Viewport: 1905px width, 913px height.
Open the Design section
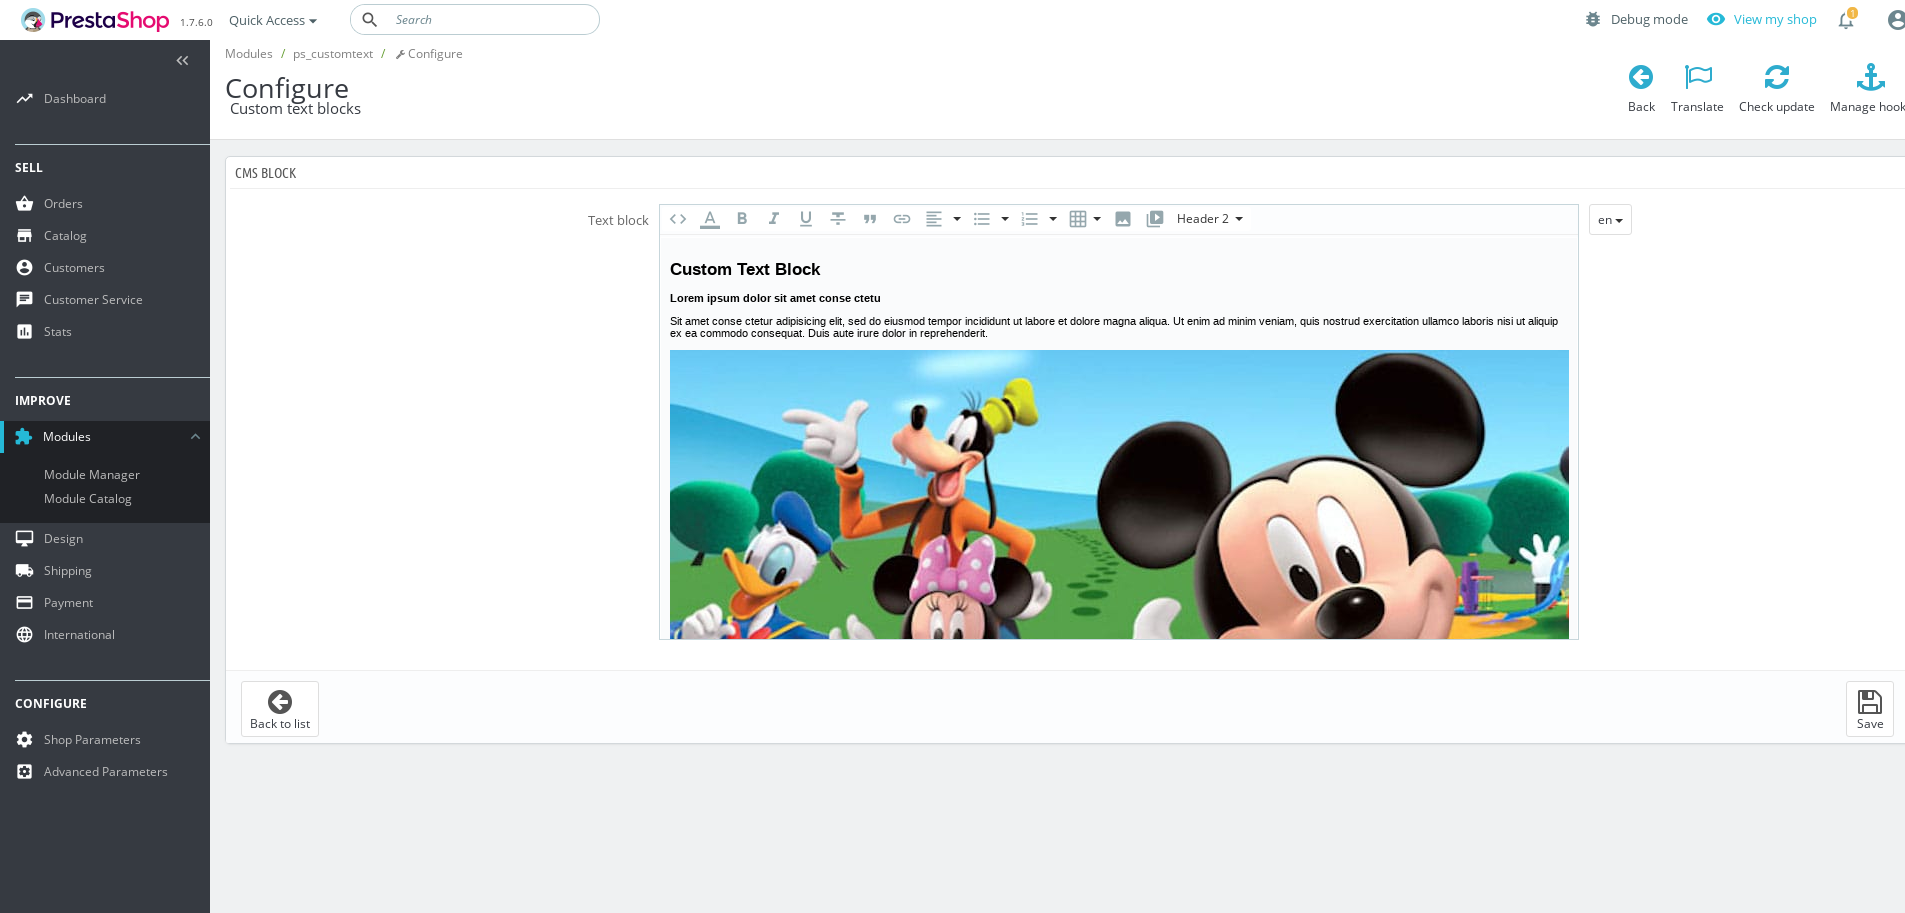(x=63, y=539)
